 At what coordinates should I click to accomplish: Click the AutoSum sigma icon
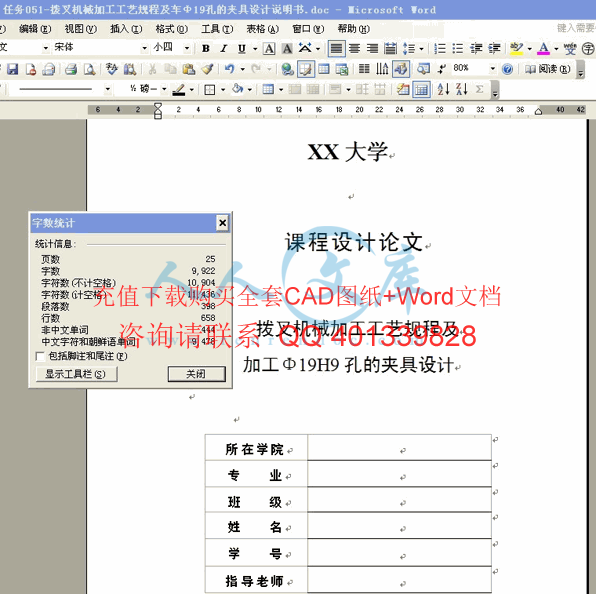(x=480, y=89)
